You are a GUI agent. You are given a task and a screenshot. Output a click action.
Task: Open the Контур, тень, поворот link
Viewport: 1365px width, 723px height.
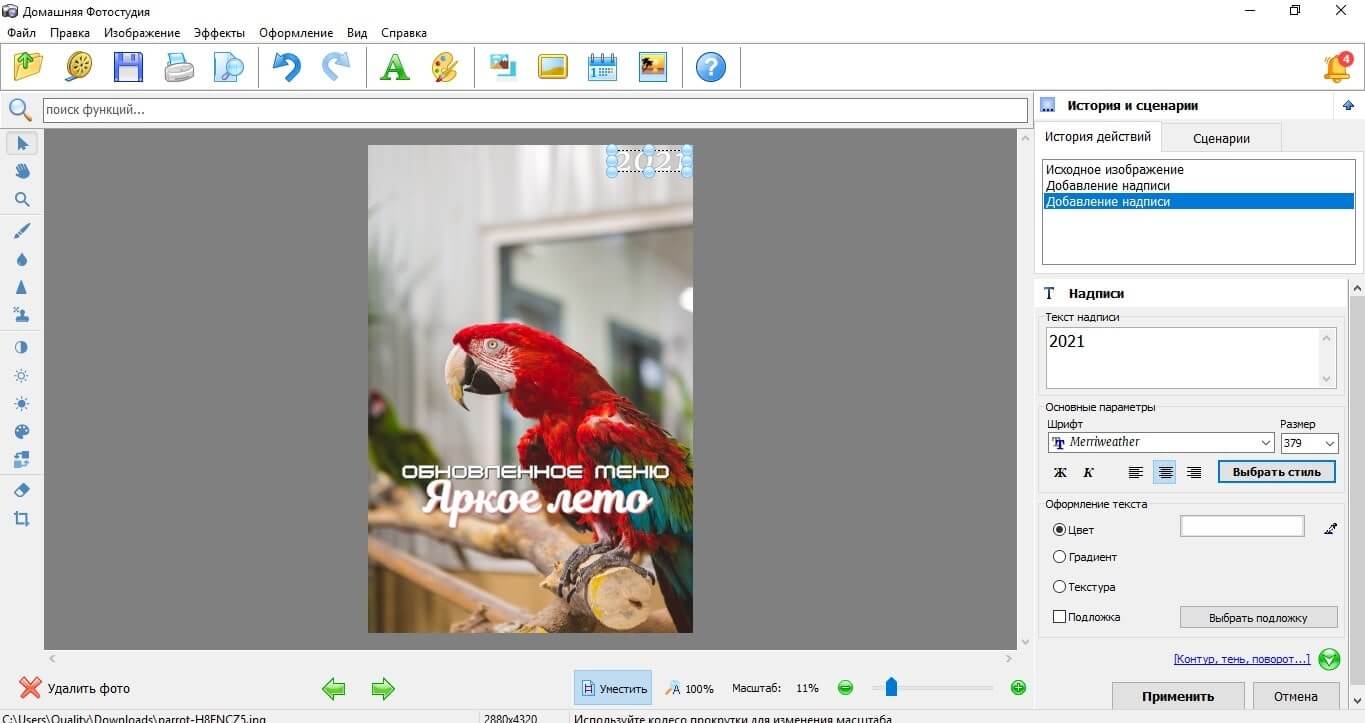coord(1241,659)
